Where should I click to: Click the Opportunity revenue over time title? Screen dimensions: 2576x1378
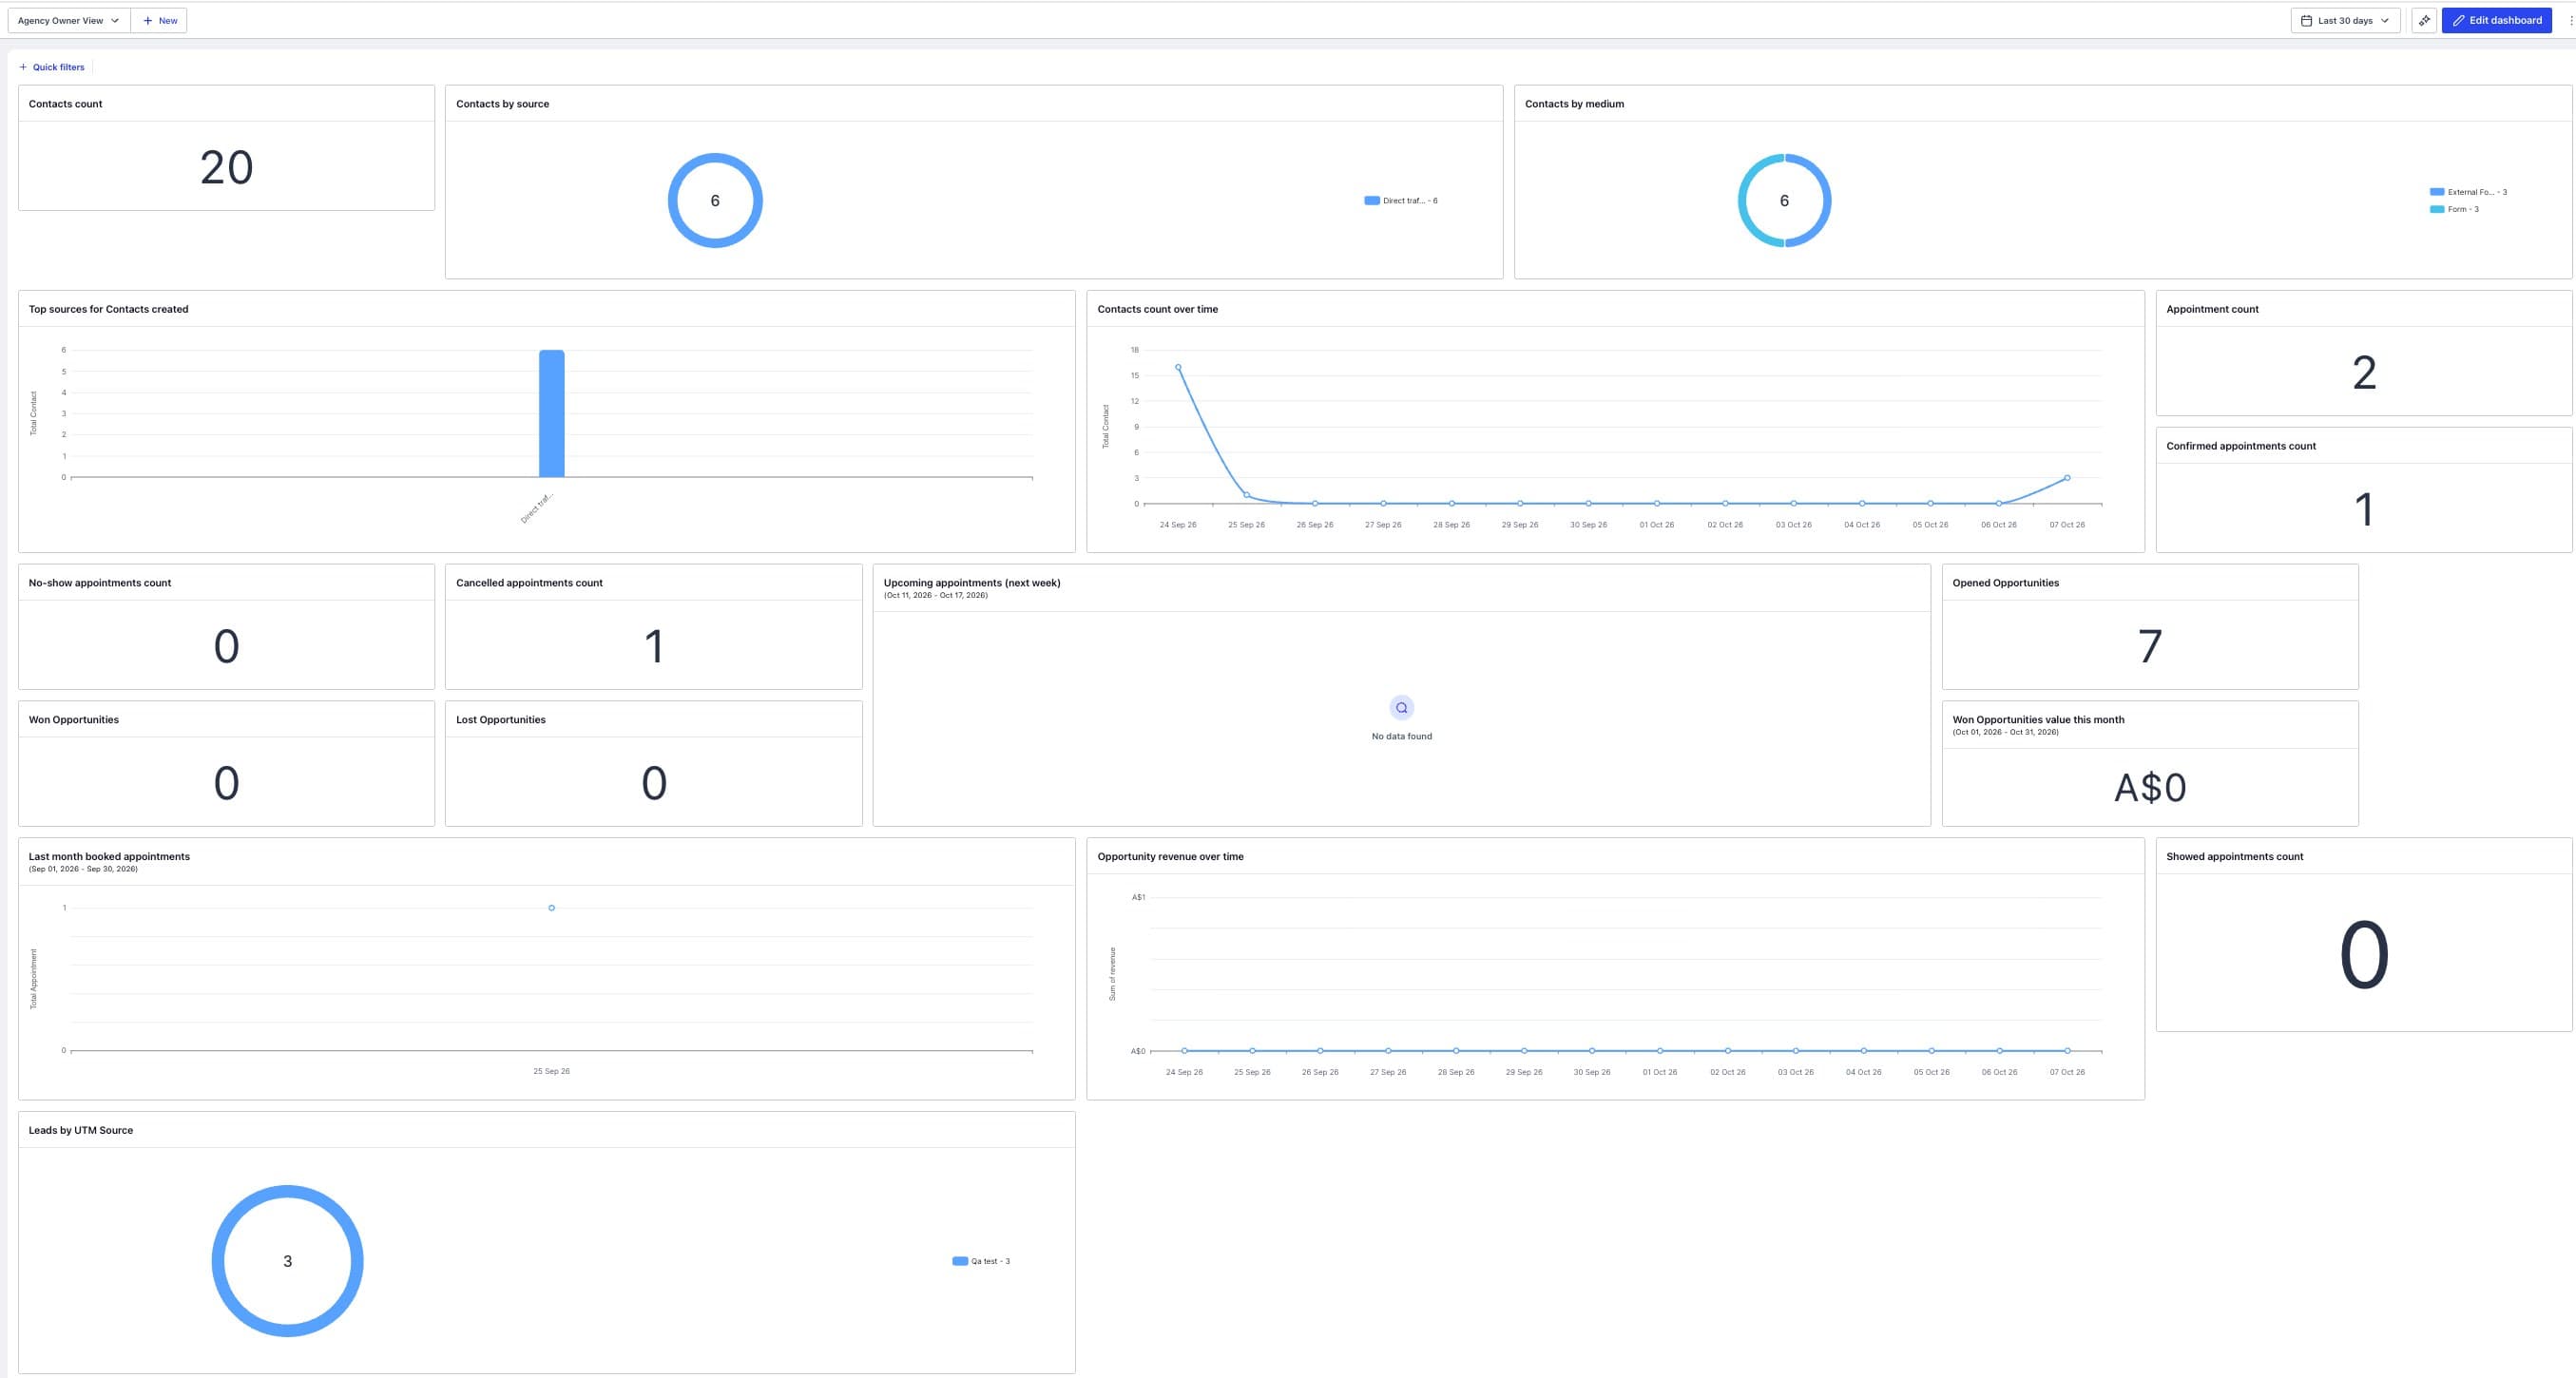[1170, 857]
